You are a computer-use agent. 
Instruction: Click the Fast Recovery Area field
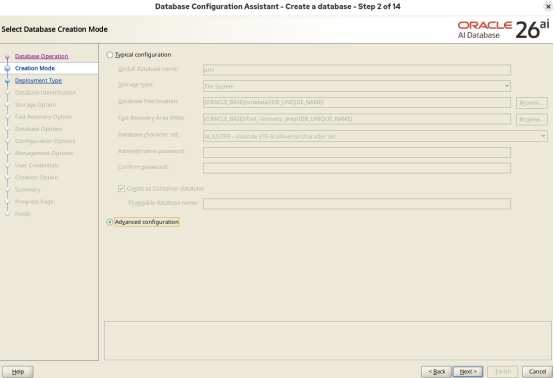pos(357,119)
